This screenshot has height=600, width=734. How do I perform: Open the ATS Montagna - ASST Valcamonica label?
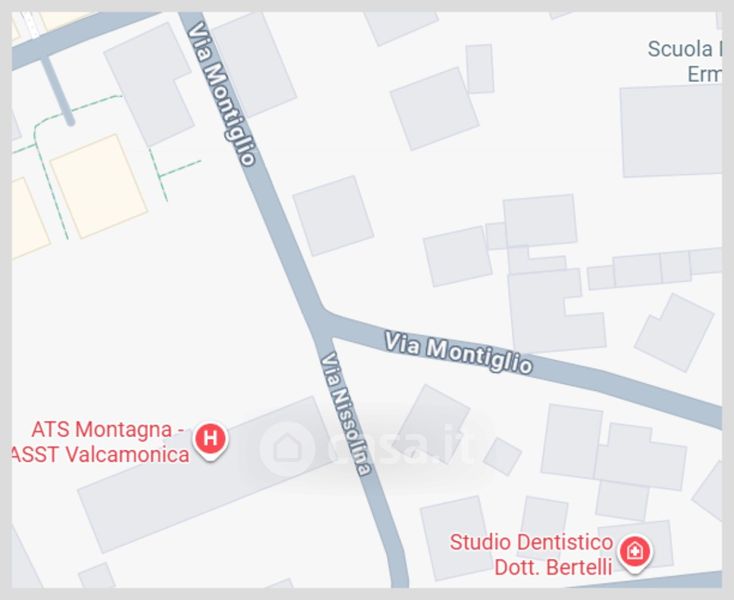pos(102,441)
